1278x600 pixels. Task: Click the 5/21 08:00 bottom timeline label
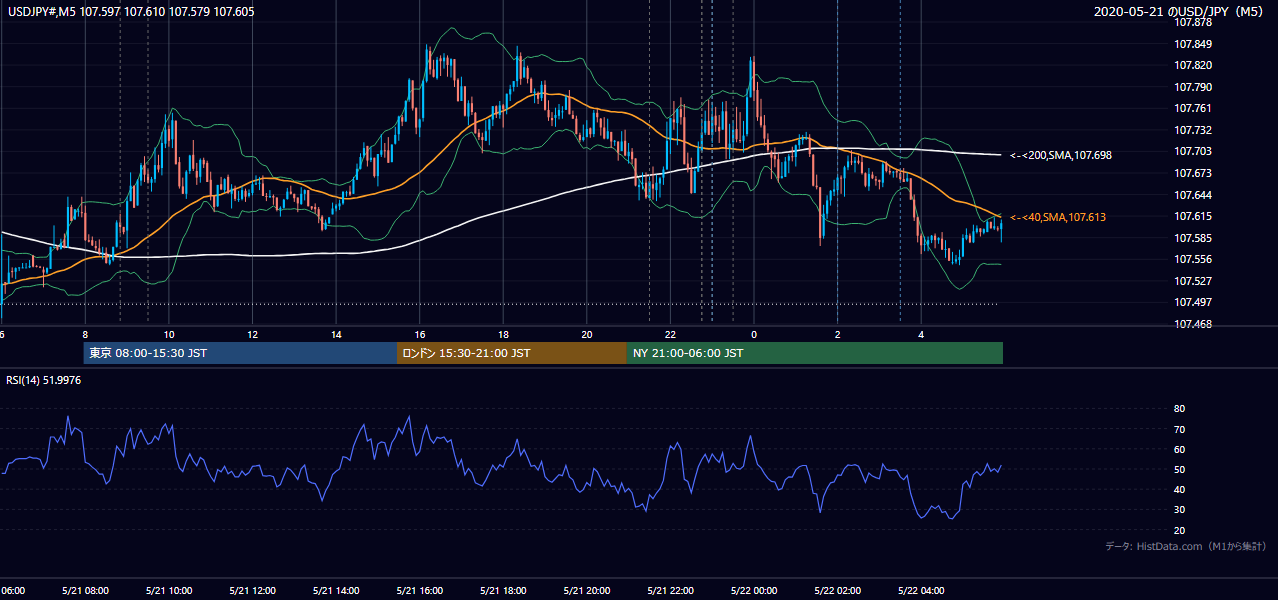coord(84,590)
